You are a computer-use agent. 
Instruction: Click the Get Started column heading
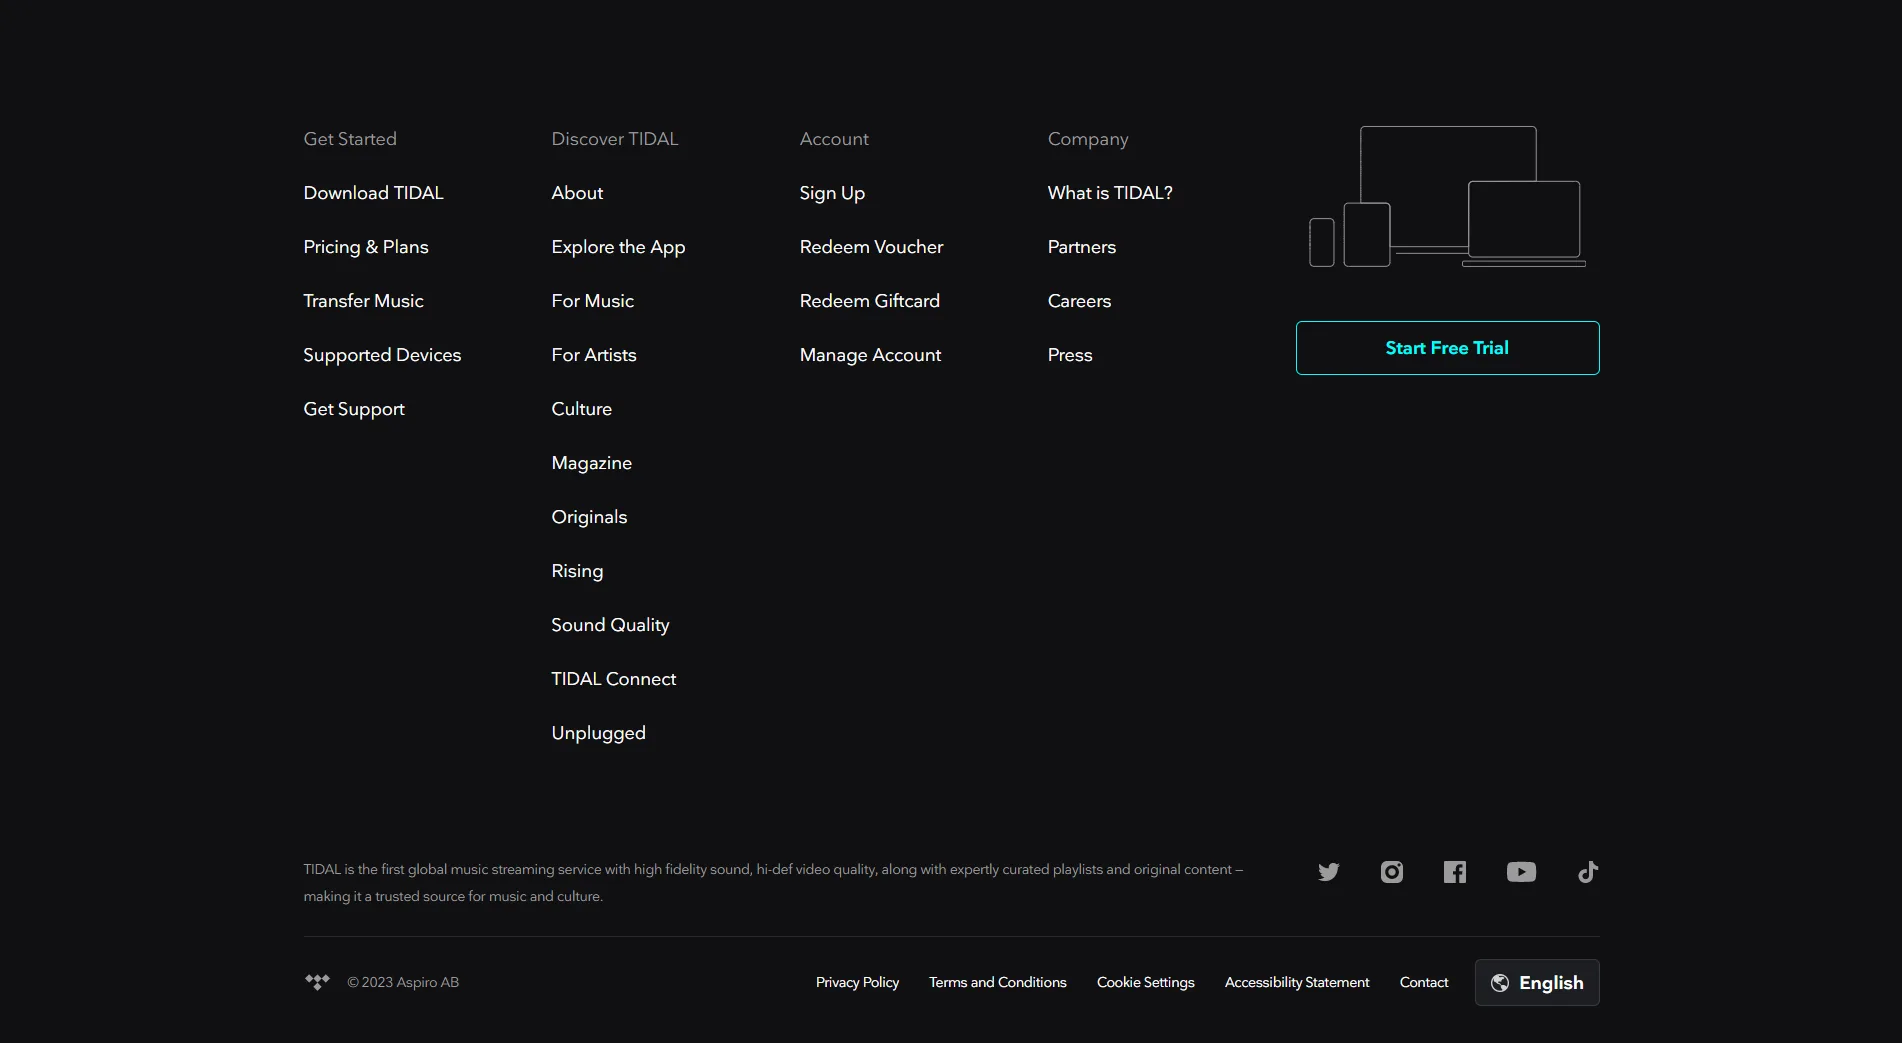[x=350, y=139]
